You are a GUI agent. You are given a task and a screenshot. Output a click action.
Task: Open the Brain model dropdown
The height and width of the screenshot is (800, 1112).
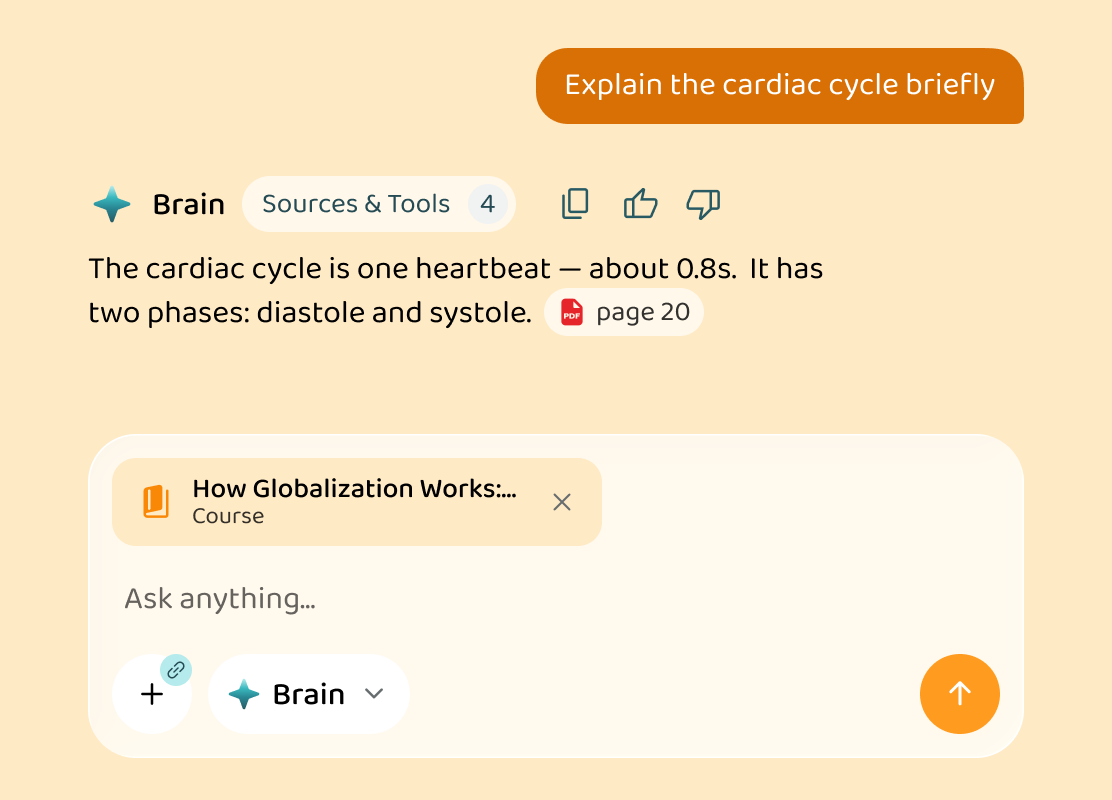[x=308, y=694]
